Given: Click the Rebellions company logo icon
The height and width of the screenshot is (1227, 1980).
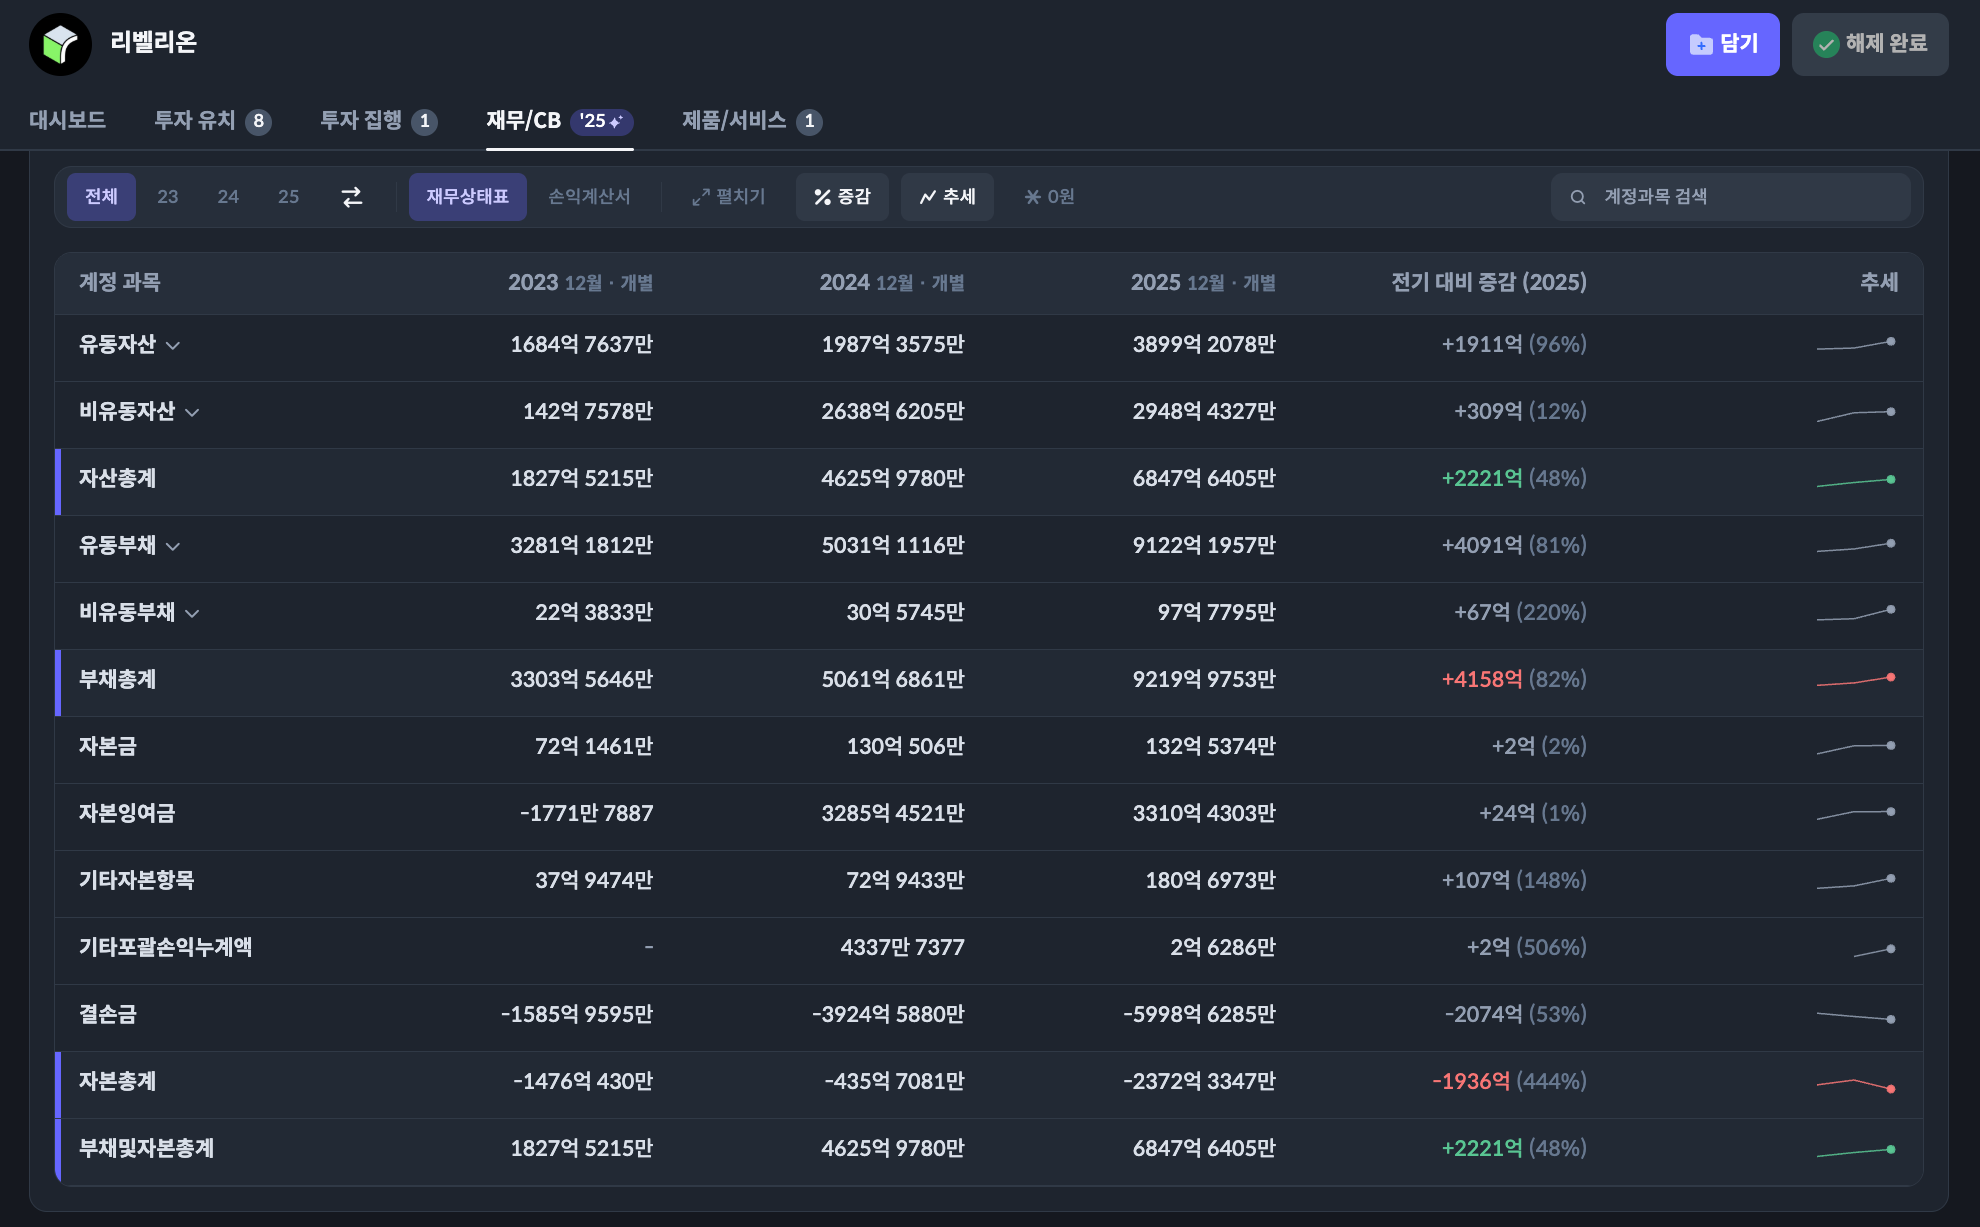Looking at the screenshot, I should (x=60, y=44).
